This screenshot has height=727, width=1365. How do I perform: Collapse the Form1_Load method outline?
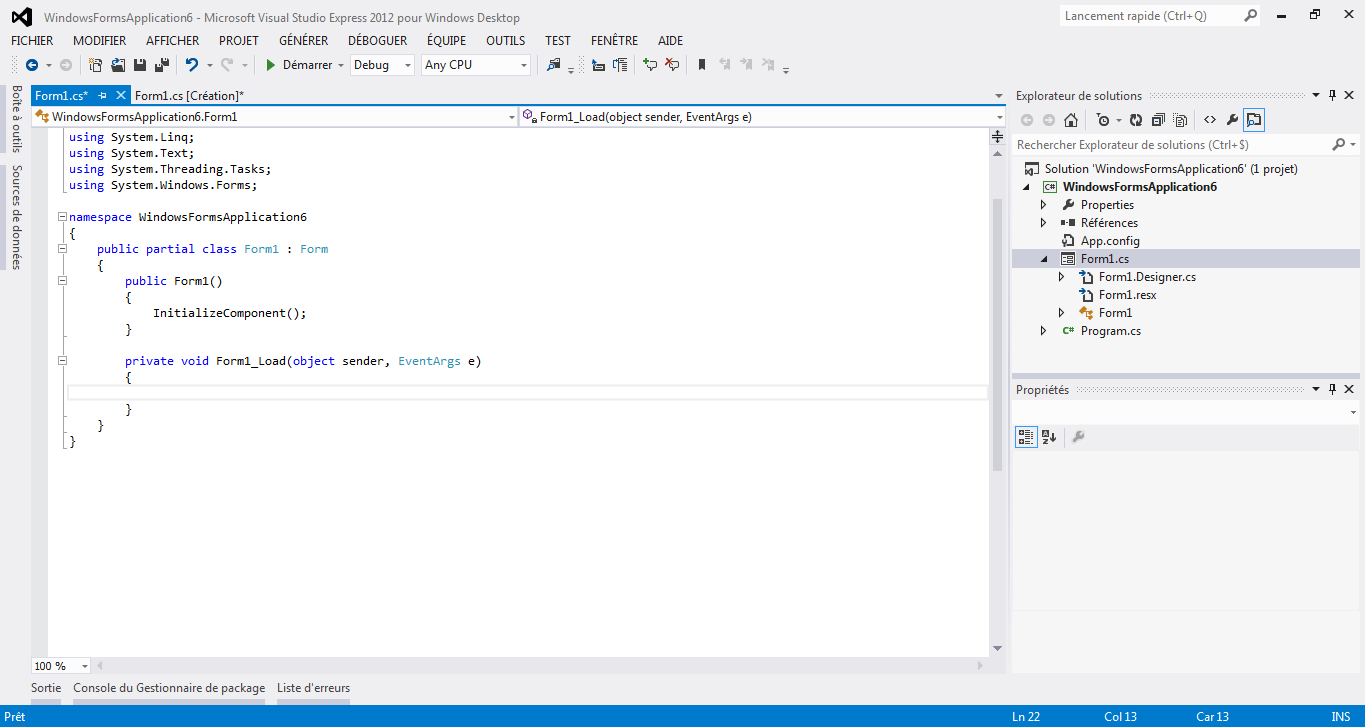tap(62, 361)
